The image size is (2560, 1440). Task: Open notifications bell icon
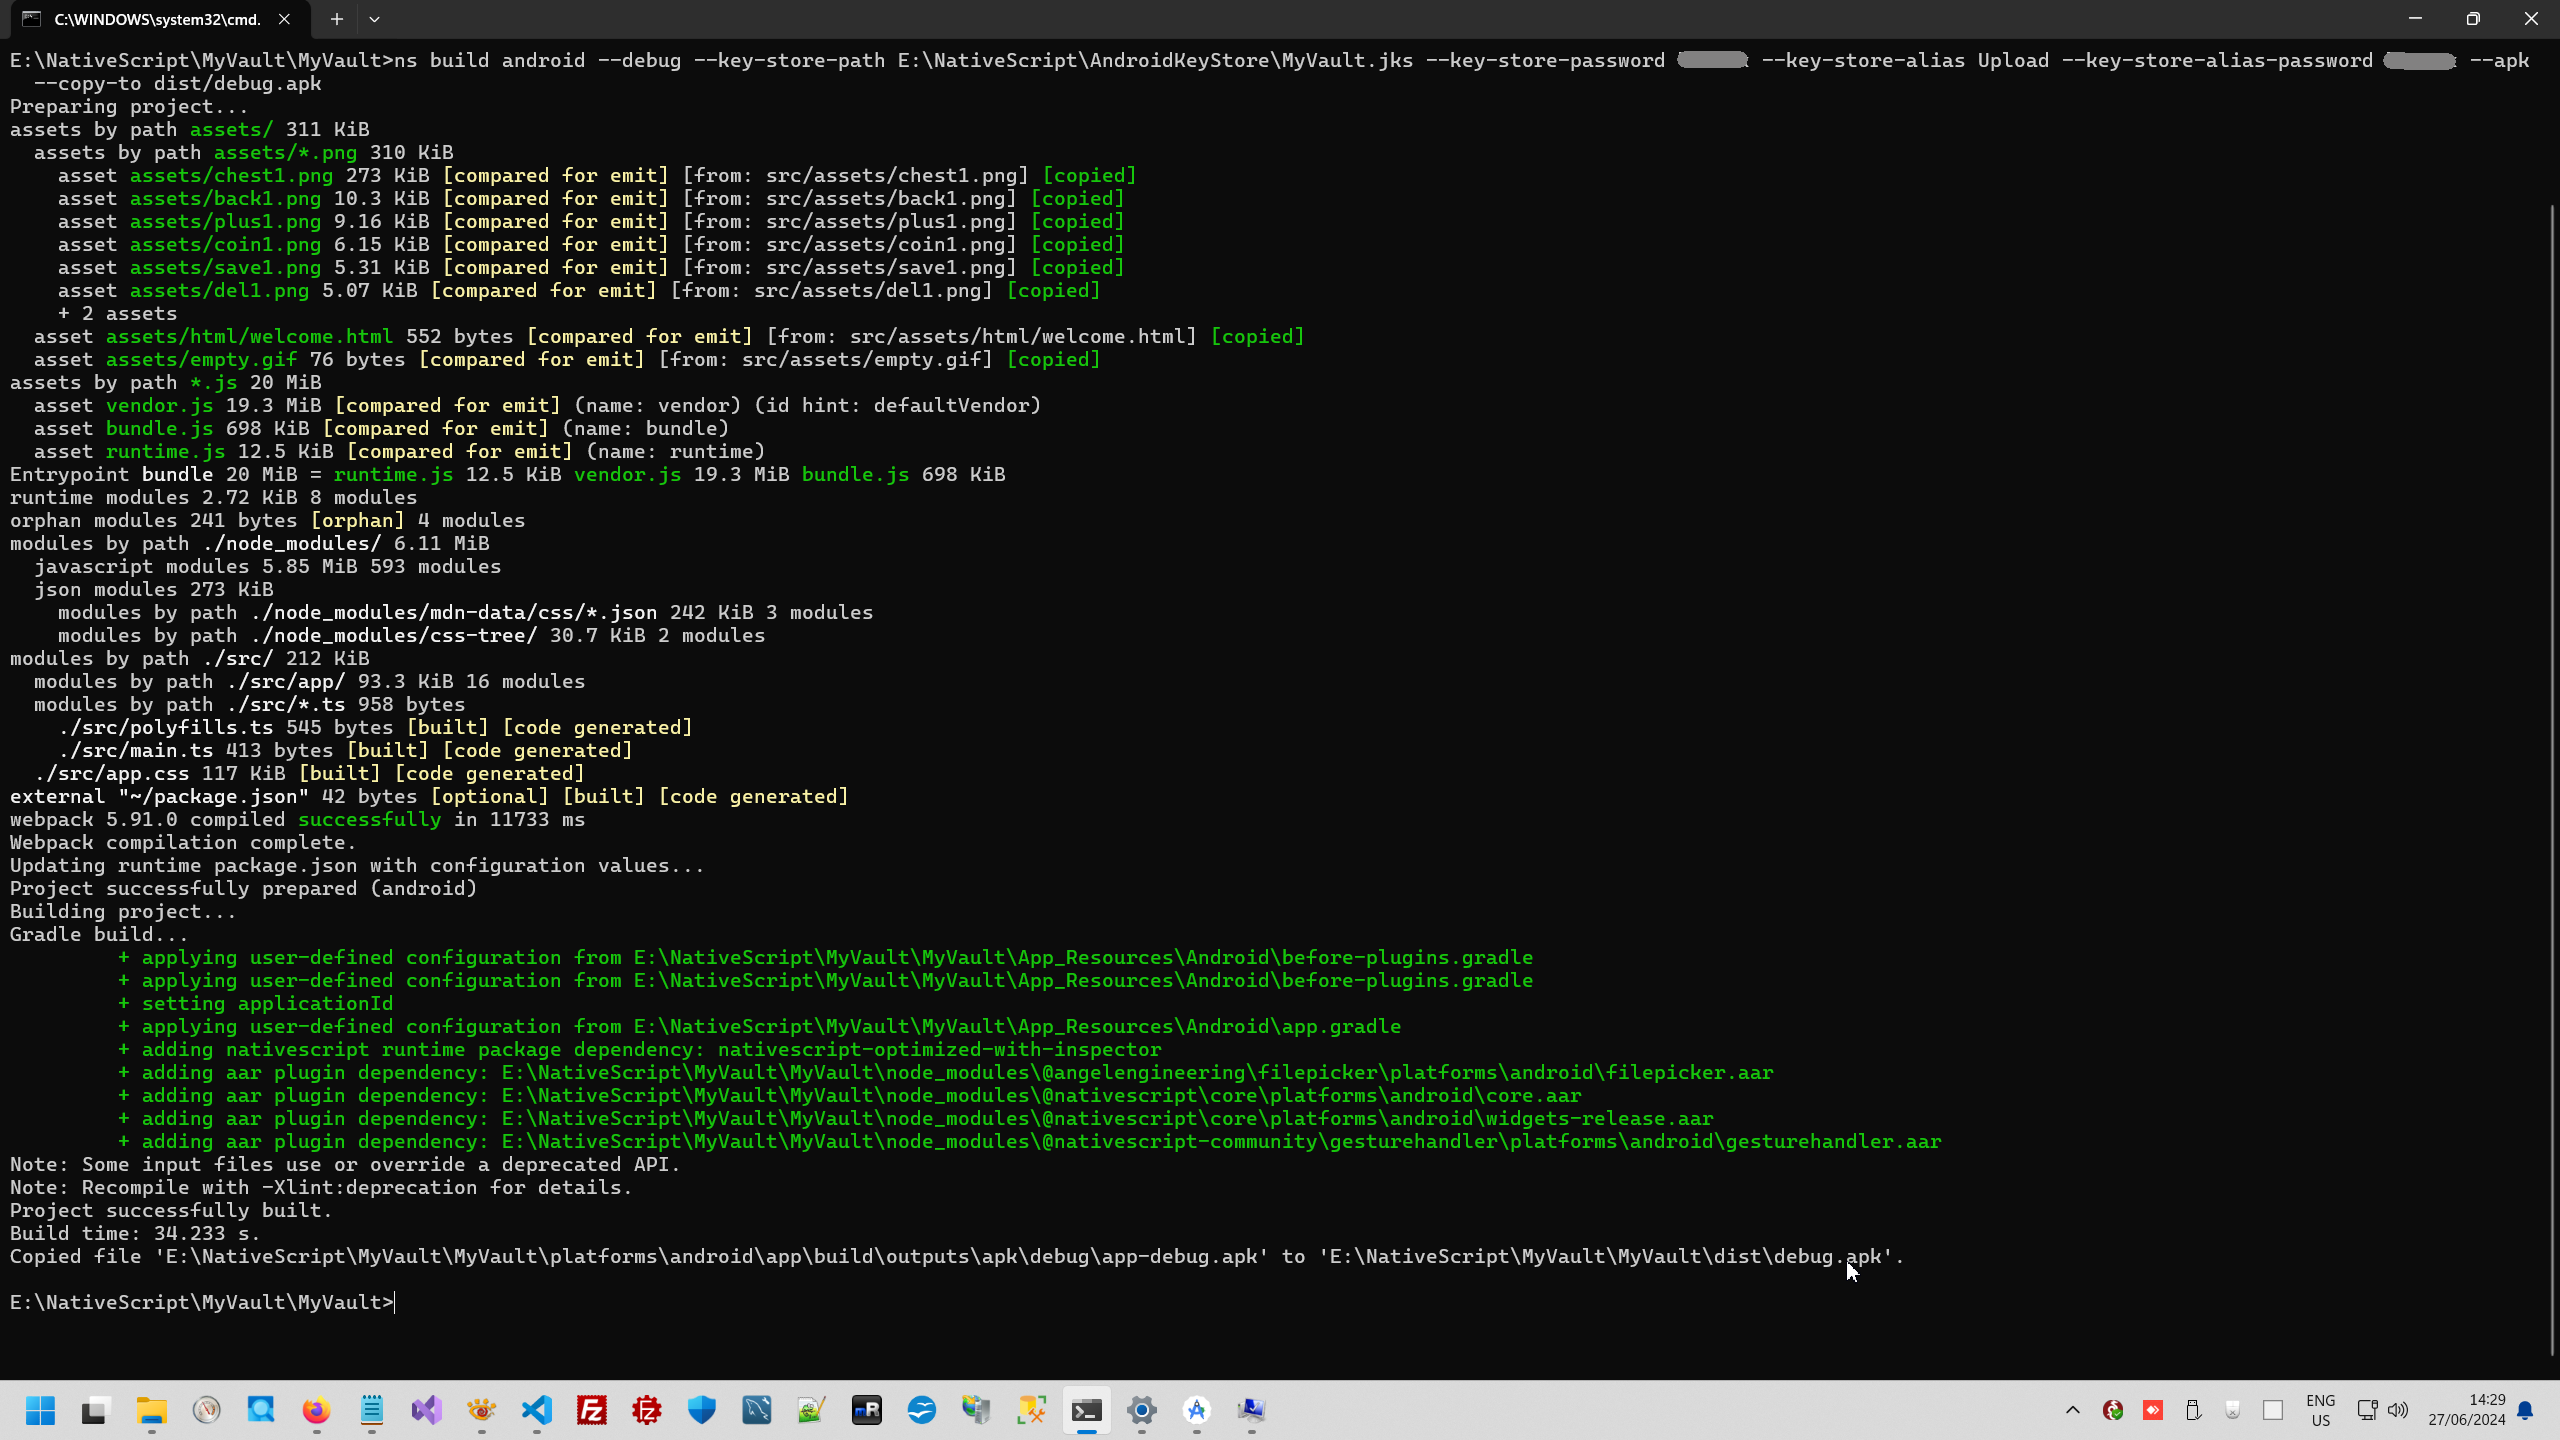pos(2525,1410)
